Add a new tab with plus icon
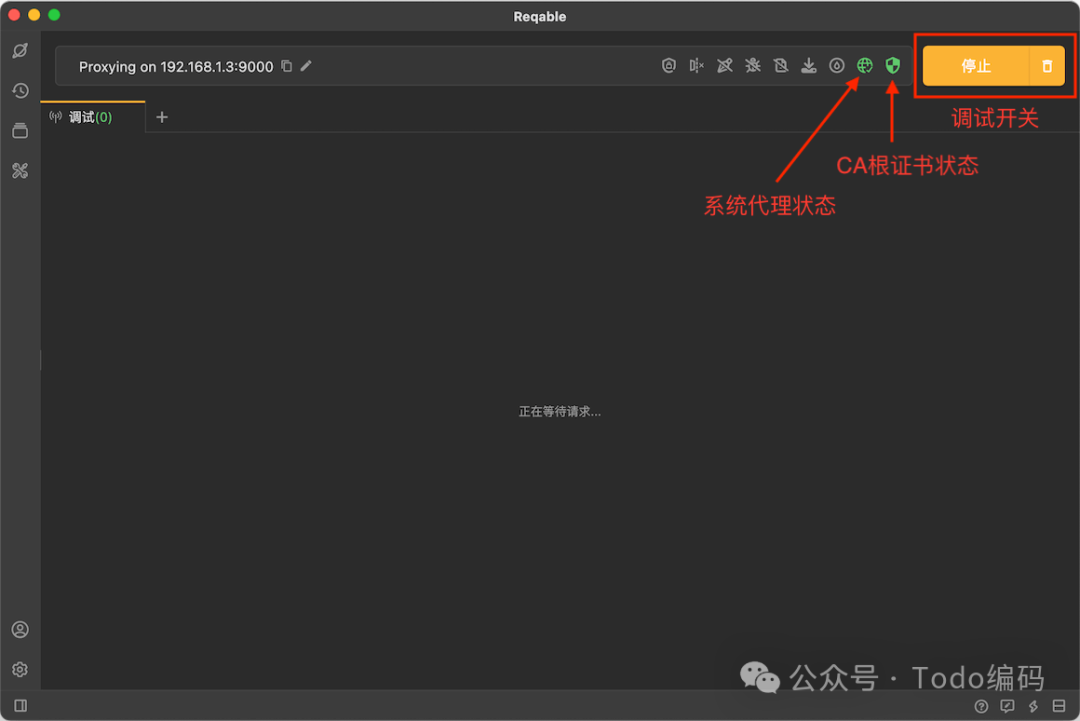Viewport: 1080px width, 721px height. (x=162, y=117)
